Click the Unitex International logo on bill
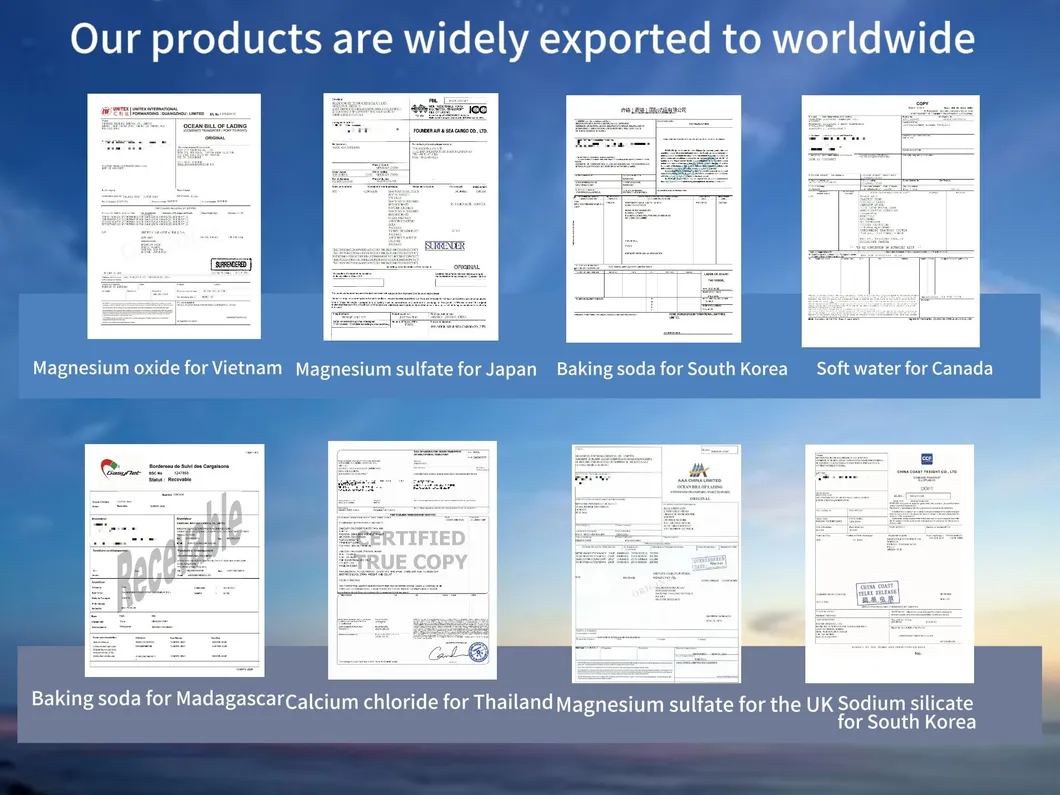Image resolution: width=1060 pixels, height=795 pixels. (x=115, y=112)
